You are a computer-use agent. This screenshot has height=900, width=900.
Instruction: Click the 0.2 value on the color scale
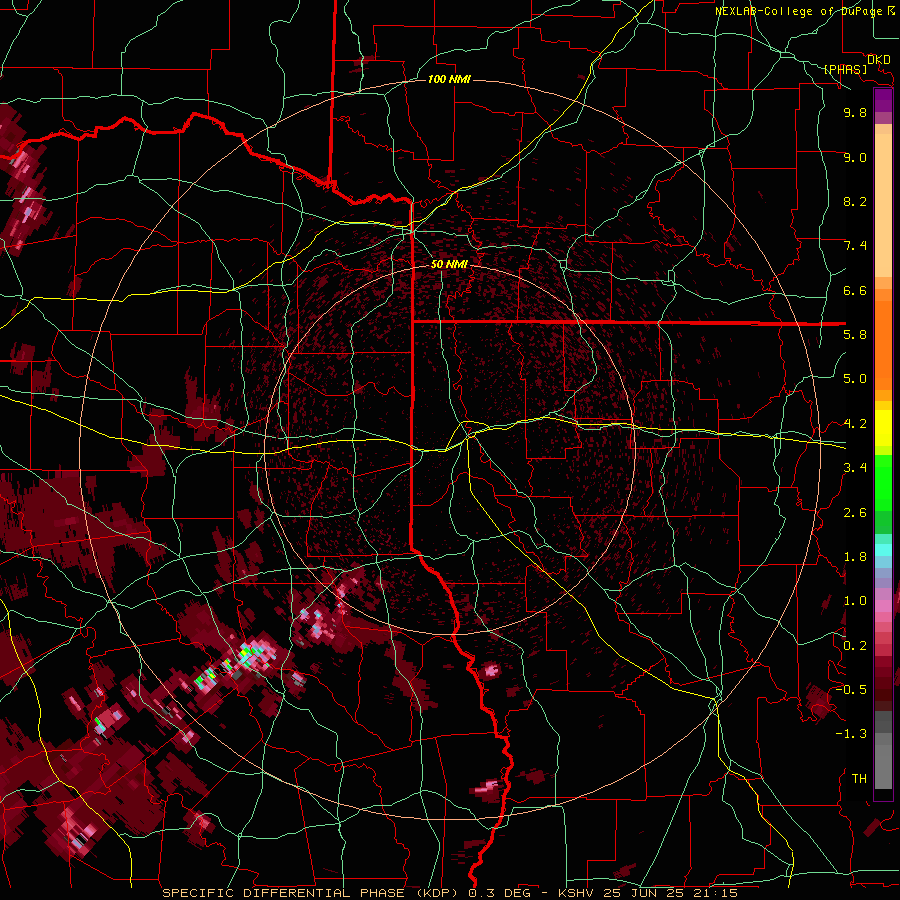[x=855, y=646]
